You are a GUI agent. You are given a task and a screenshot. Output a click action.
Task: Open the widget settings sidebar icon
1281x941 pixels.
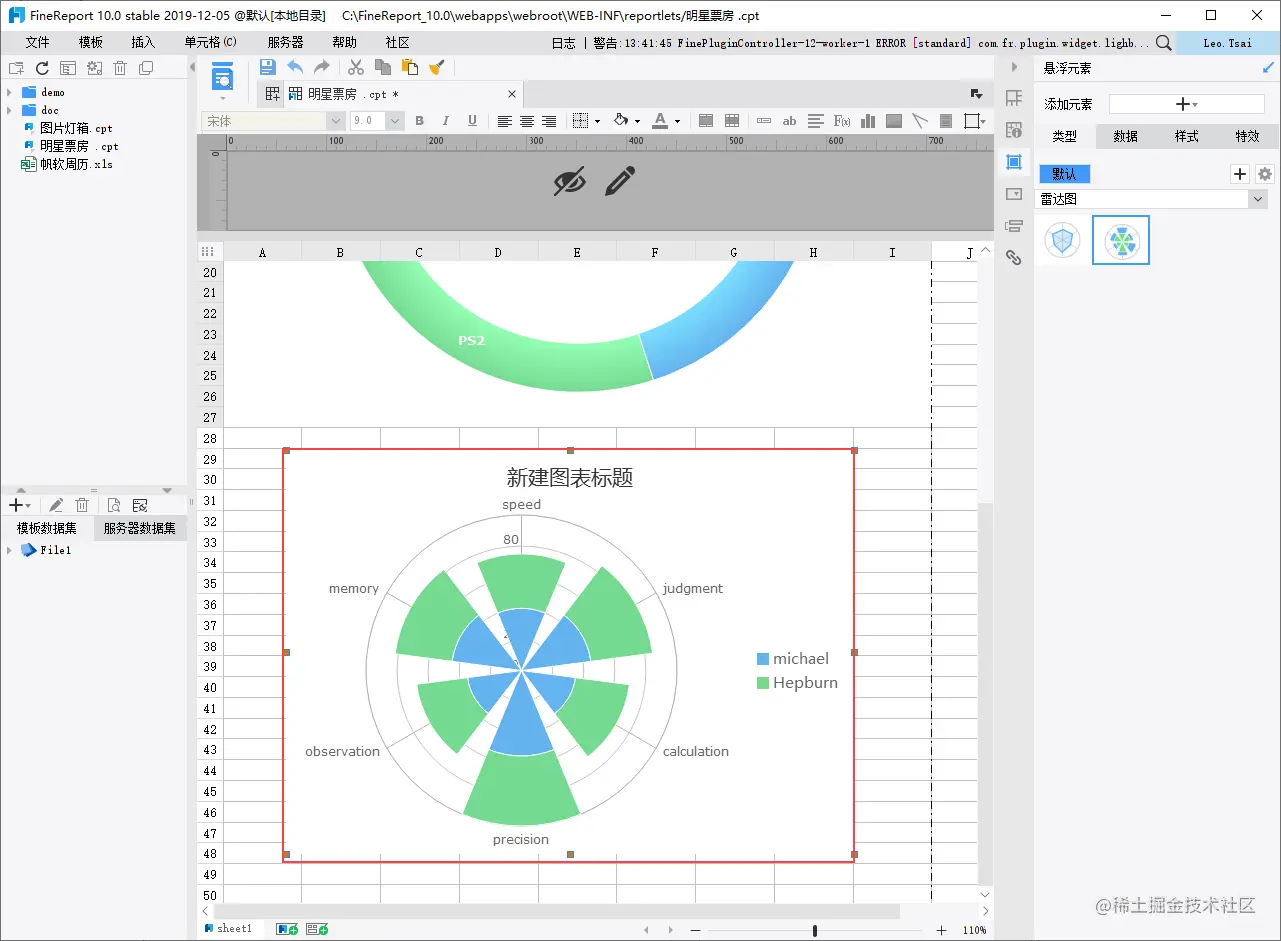tap(1014, 193)
